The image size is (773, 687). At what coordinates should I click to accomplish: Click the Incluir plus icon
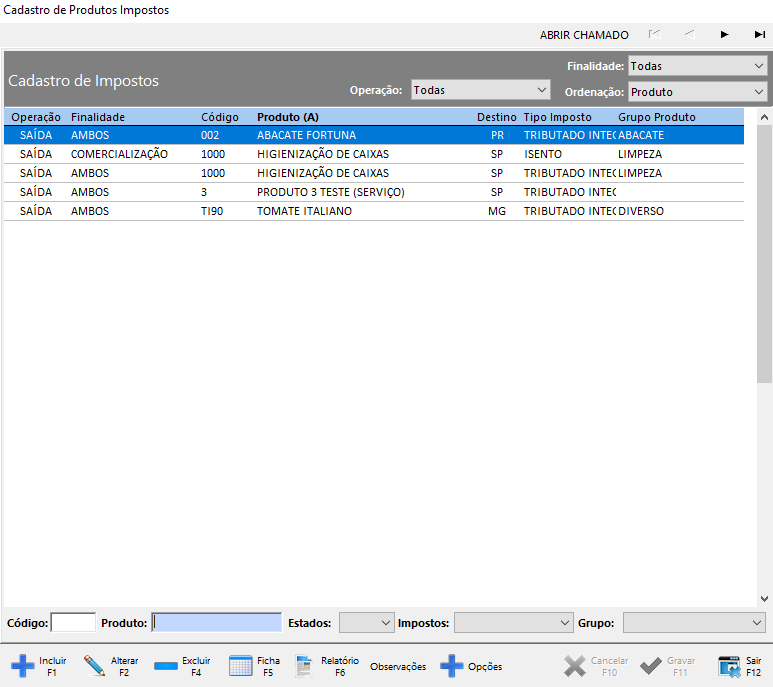pyautogui.click(x=22, y=666)
